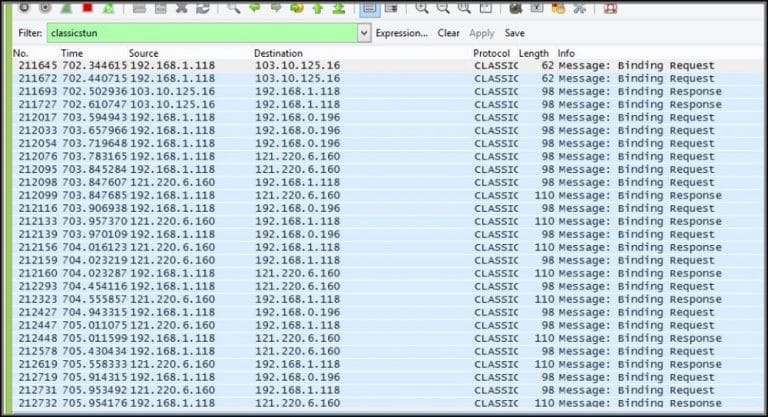768x417 pixels.
Task: Open the Expression... filter builder
Action: [x=401, y=33]
